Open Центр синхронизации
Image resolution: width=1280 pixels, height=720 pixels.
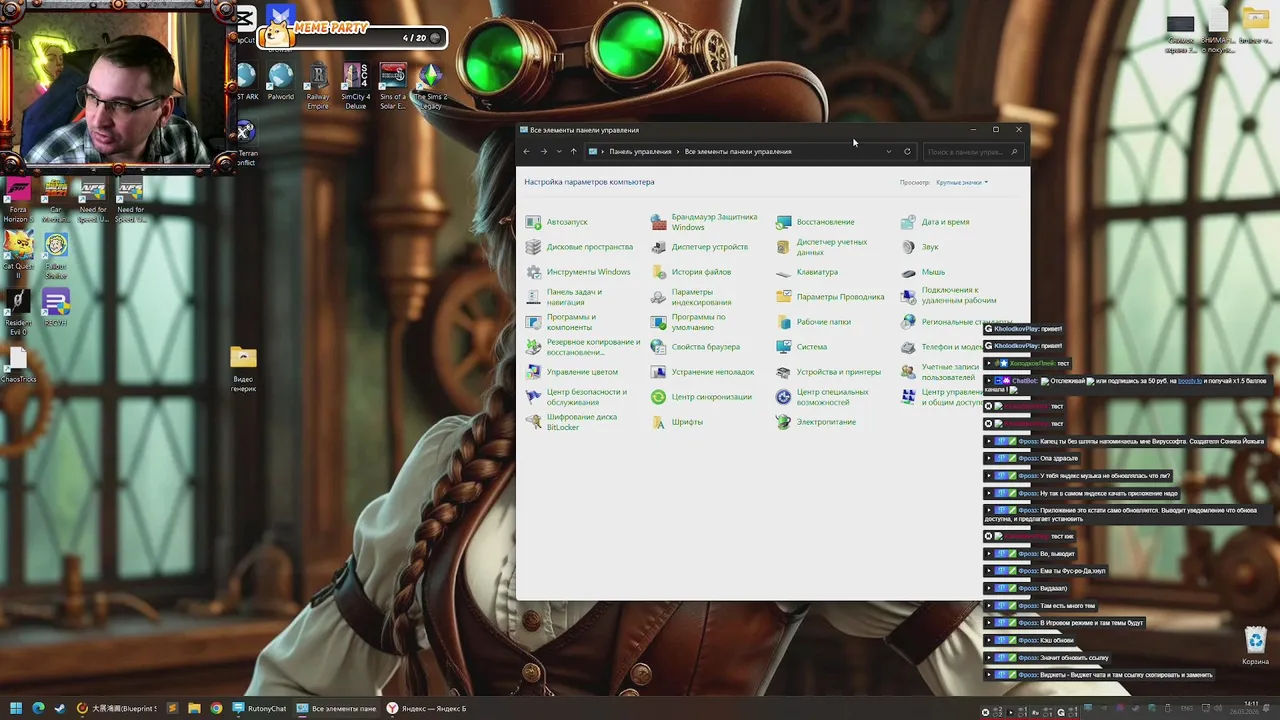701,397
